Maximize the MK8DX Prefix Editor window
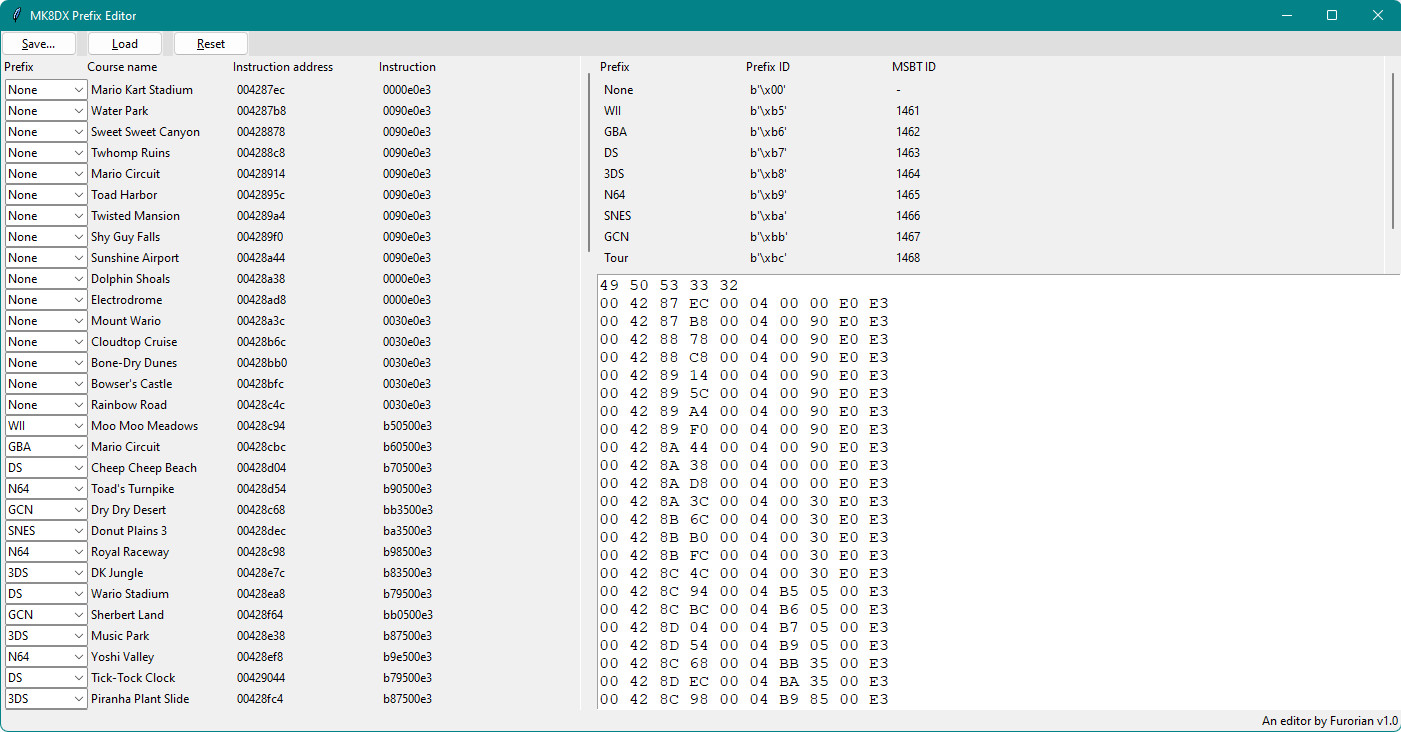Viewport: 1401px width, 732px height. click(1331, 15)
